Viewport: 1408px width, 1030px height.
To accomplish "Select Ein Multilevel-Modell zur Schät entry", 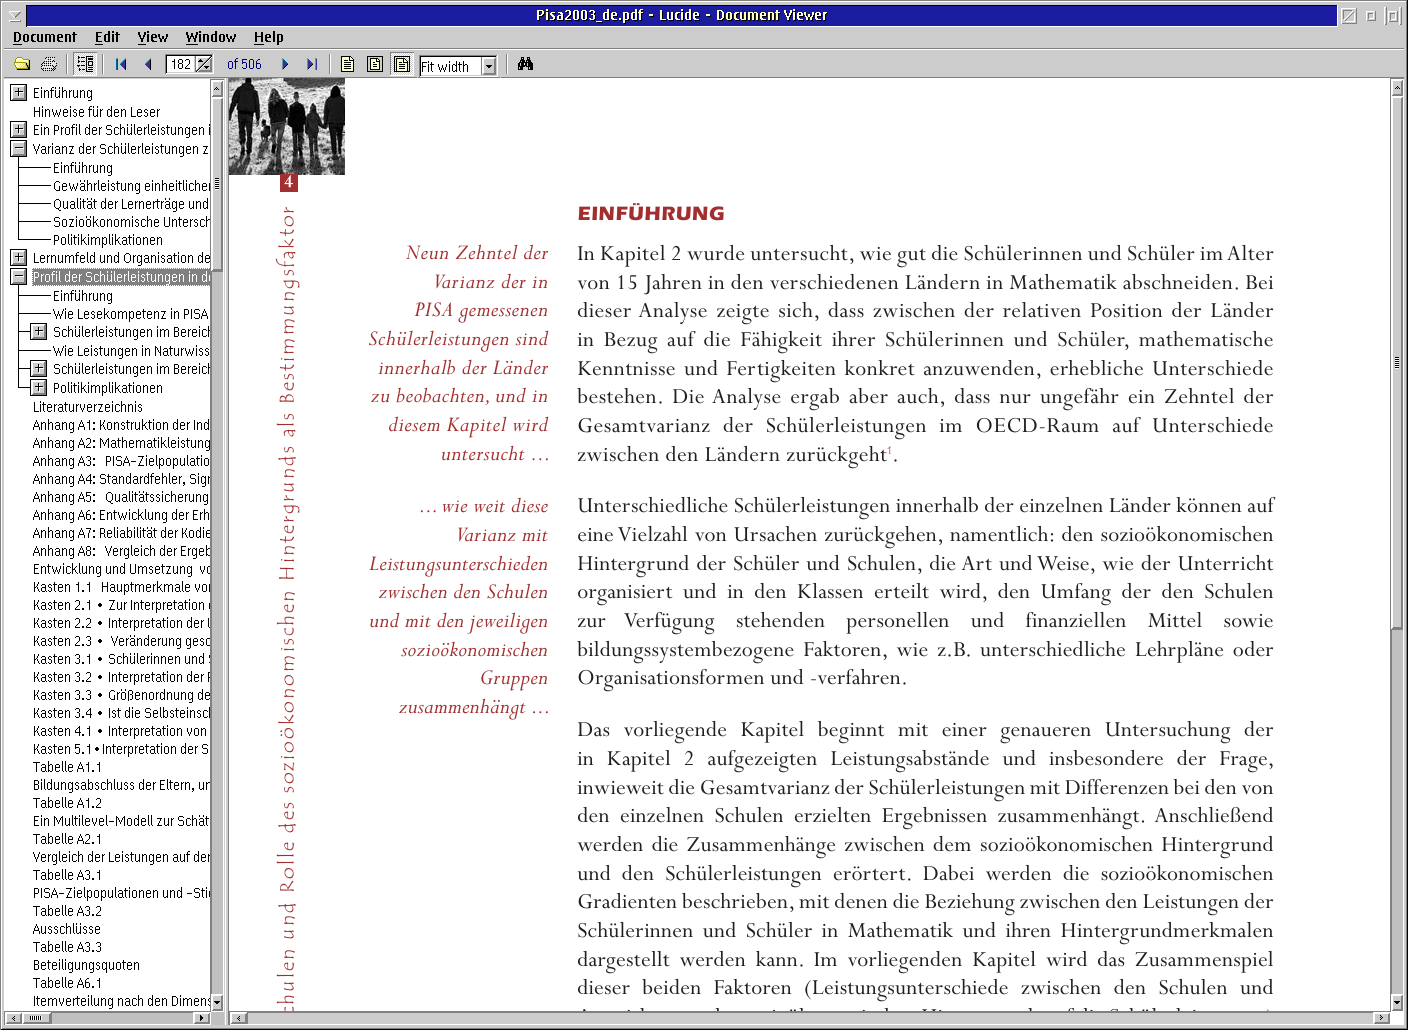I will tap(121, 821).
